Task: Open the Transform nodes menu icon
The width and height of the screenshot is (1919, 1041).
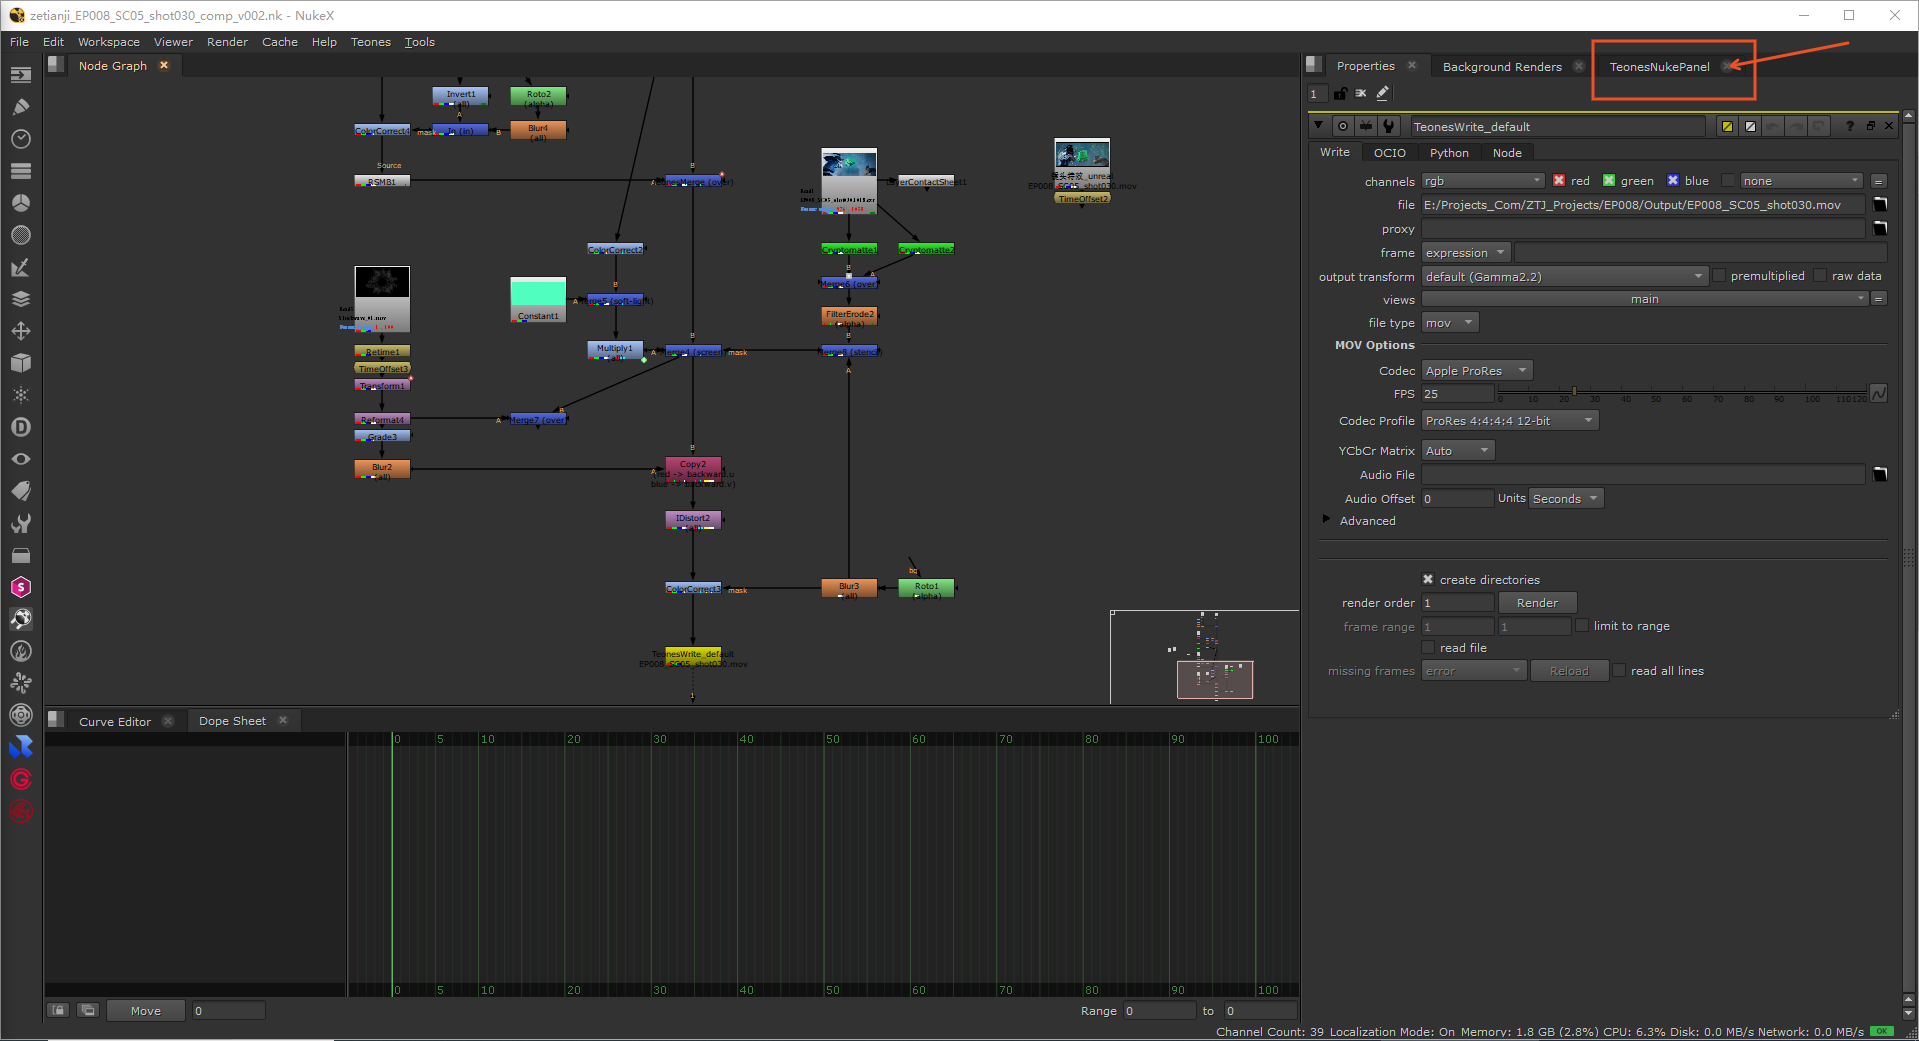Action: click(20, 331)
